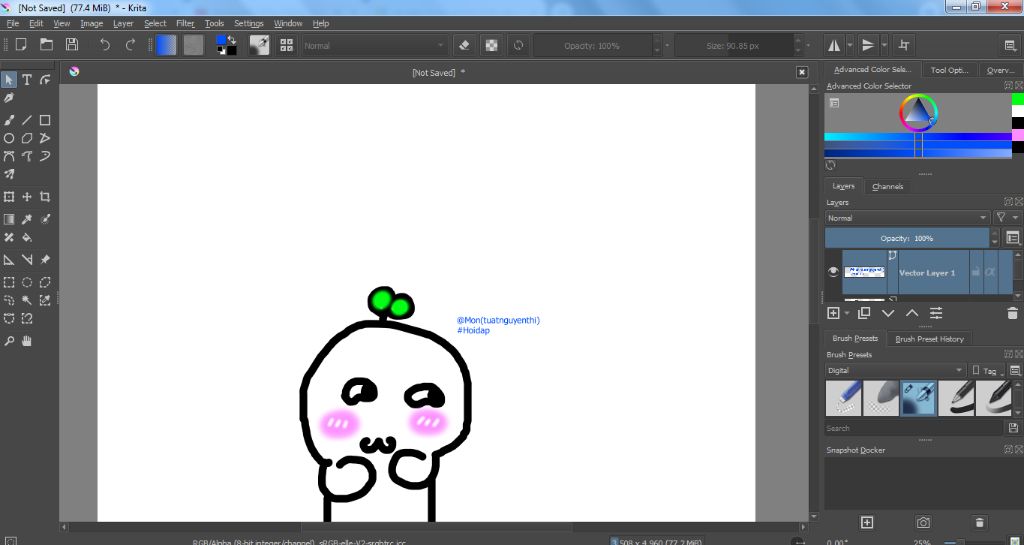Reload the original brush preset
Image resolution: width=1024 pixels, height=545 pixels.
click(519, 45)
